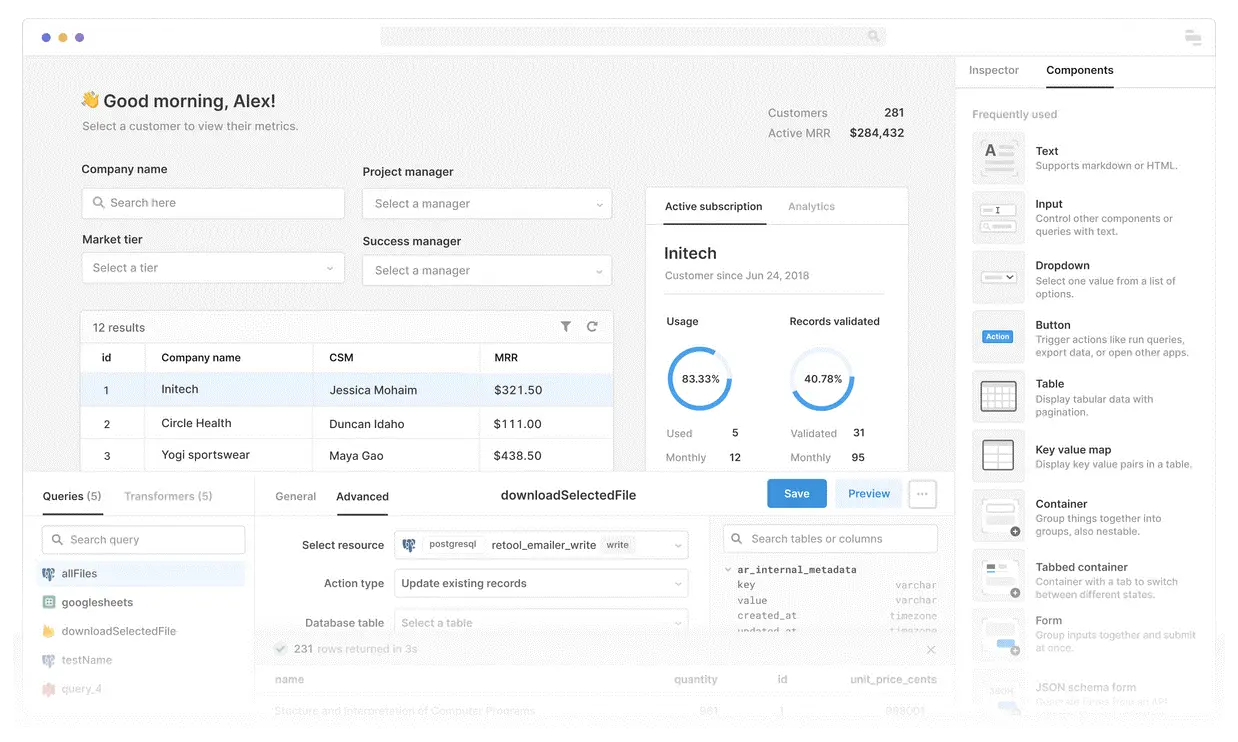
Task: Select the Key value map component icon
Action: (x=998, y=456)
